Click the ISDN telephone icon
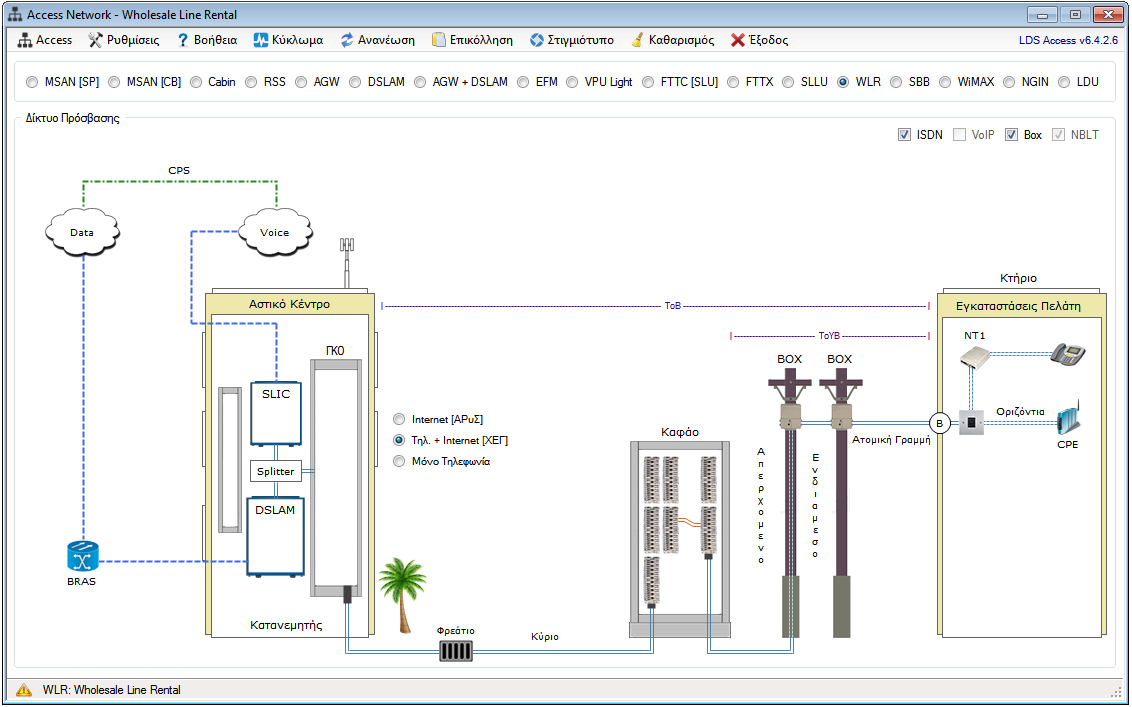1132x707 pixels. click(1068, 353)
